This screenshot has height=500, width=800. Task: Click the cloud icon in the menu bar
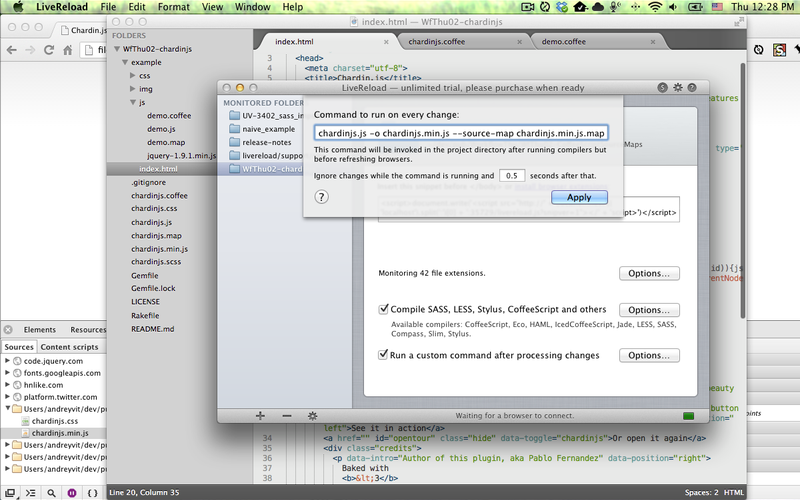pos(597,7)
